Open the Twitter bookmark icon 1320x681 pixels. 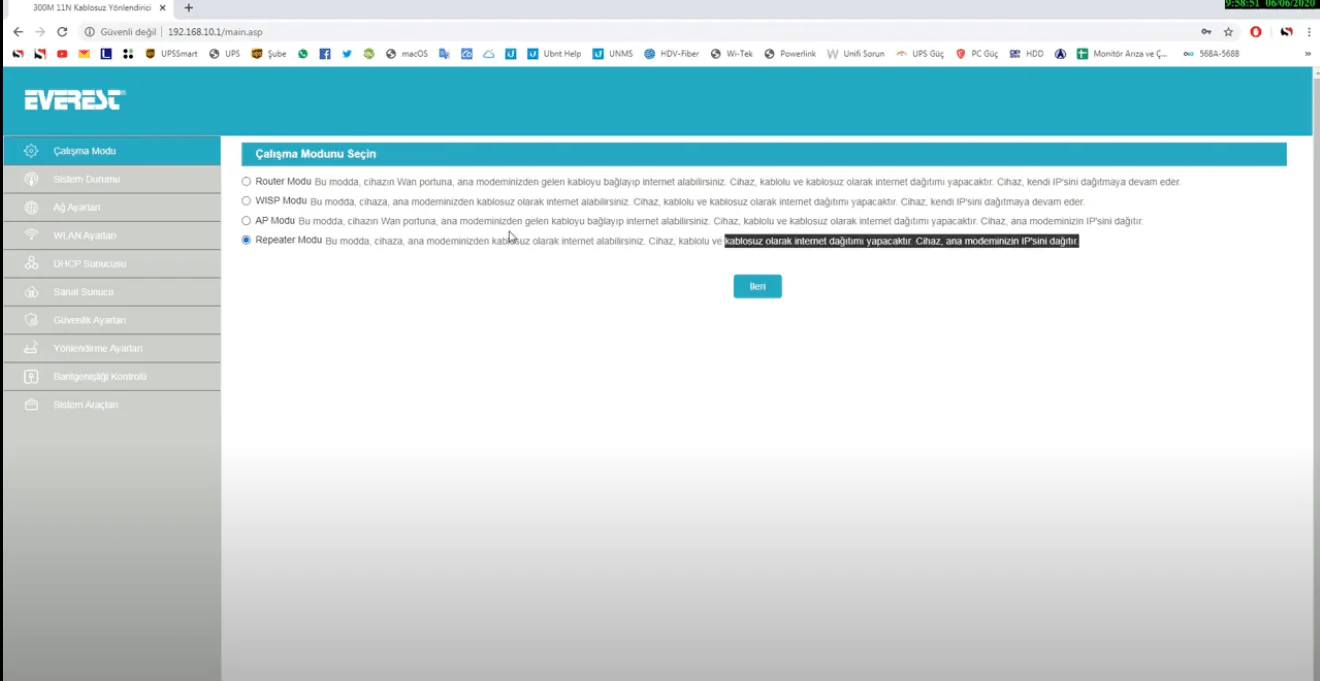point(347,54)
